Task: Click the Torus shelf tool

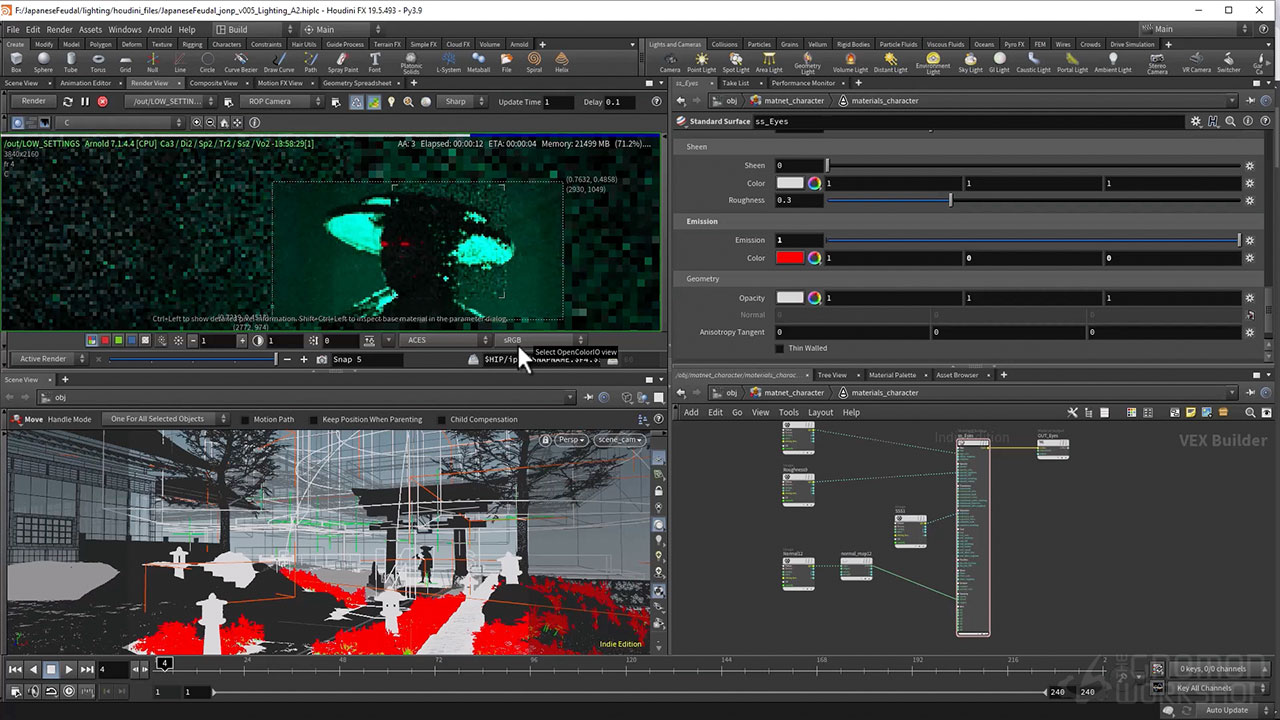Action: tap(98, 62)
